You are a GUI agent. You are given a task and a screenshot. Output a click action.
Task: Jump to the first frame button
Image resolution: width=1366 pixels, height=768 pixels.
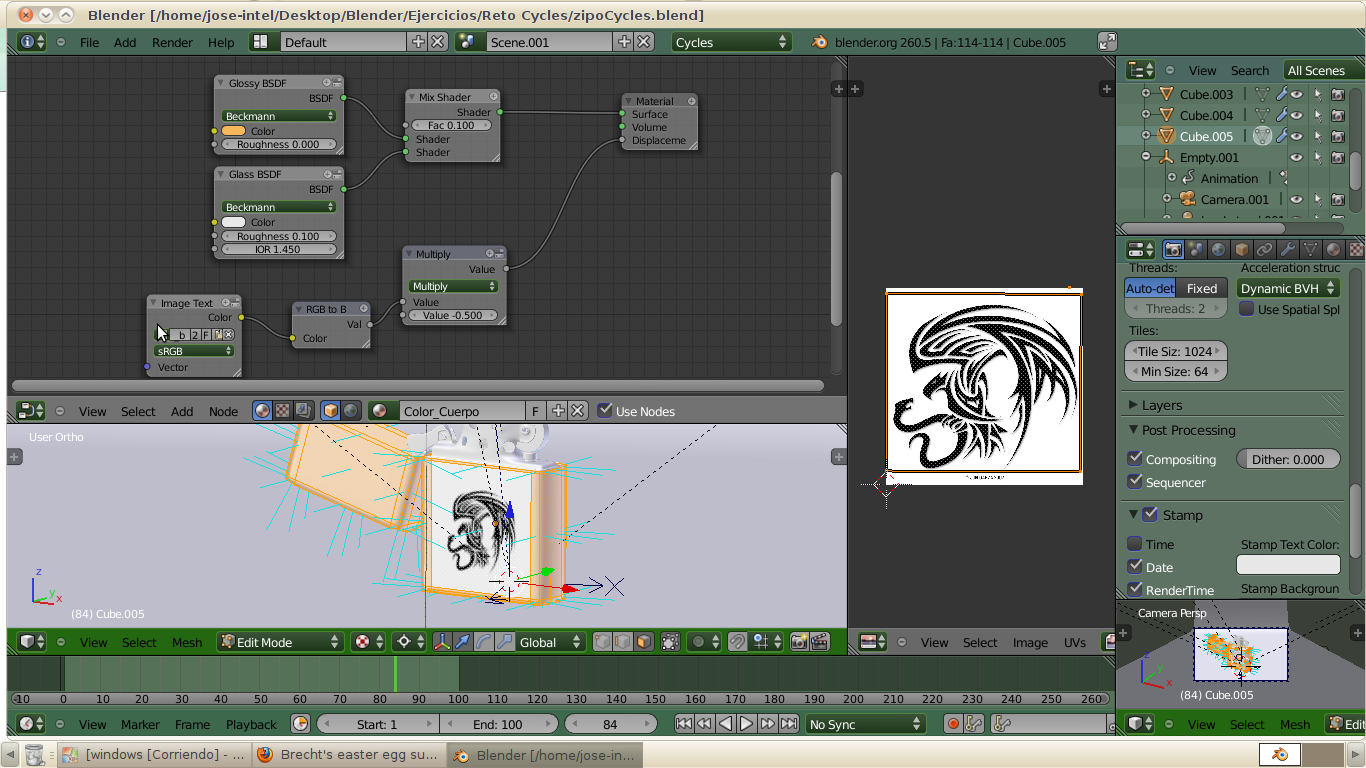tap(684, 724)
